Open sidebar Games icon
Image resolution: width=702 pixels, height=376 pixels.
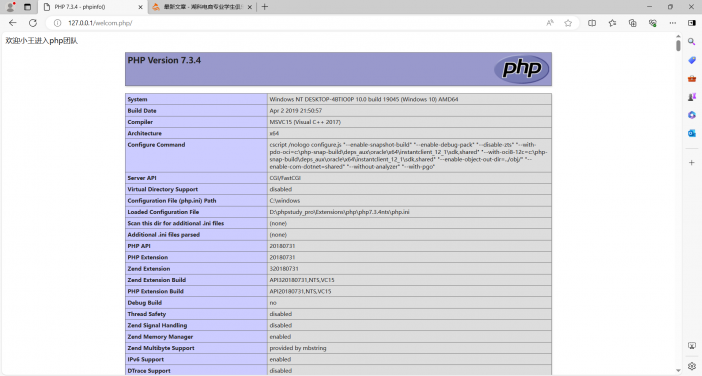692,97
